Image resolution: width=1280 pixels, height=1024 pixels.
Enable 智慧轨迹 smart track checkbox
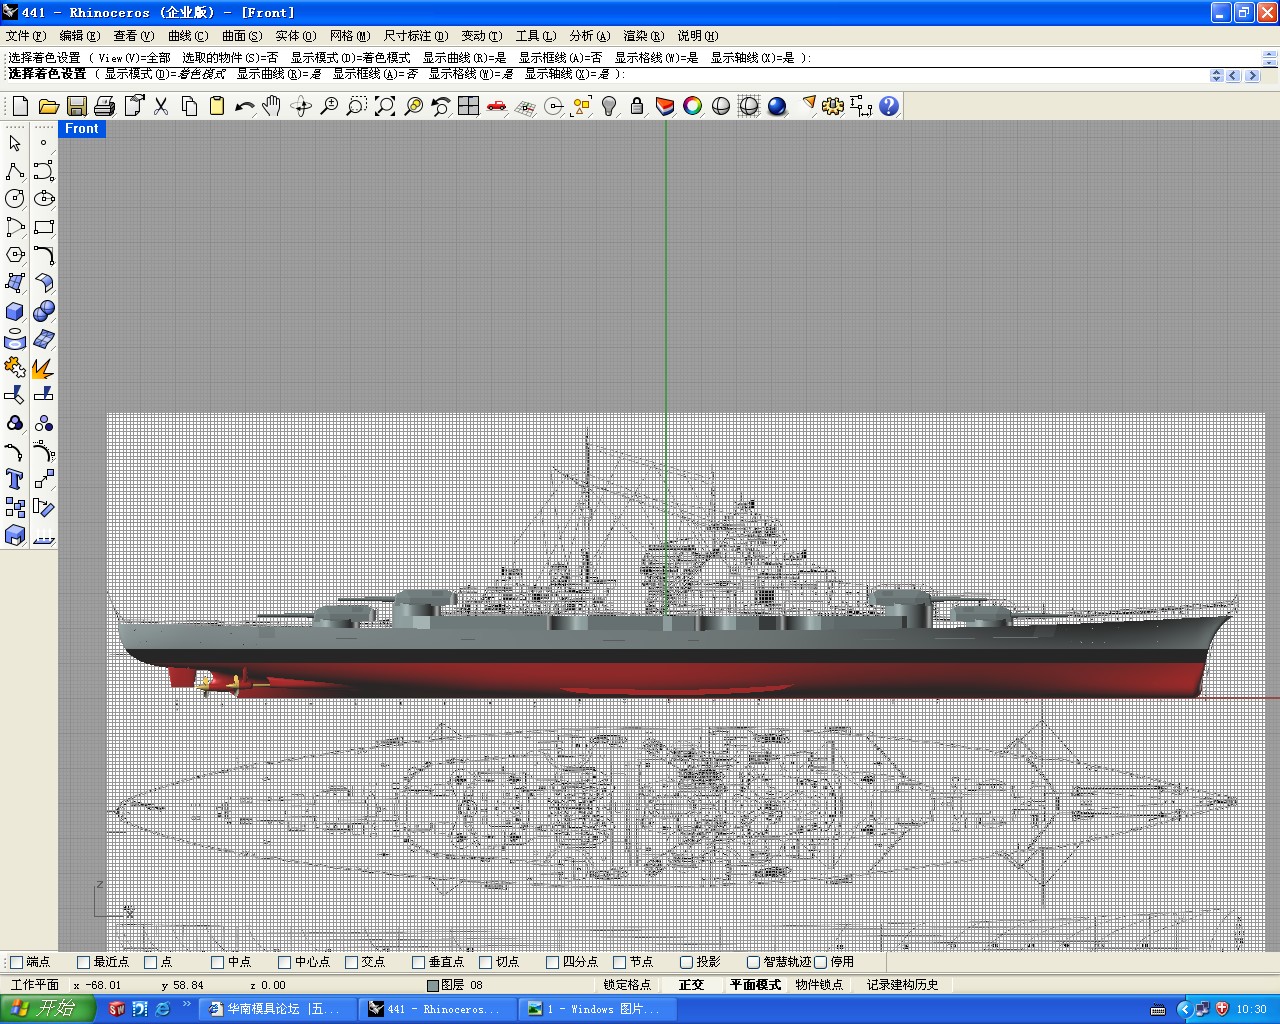click(753, 962)
